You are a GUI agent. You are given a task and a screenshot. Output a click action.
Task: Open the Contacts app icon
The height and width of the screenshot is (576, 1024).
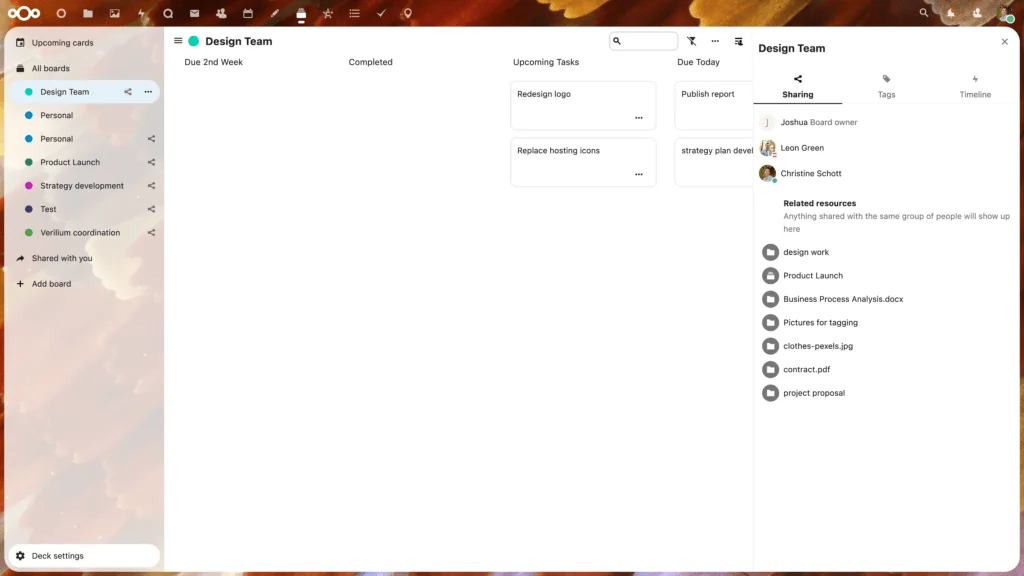(x=221, y=13)
